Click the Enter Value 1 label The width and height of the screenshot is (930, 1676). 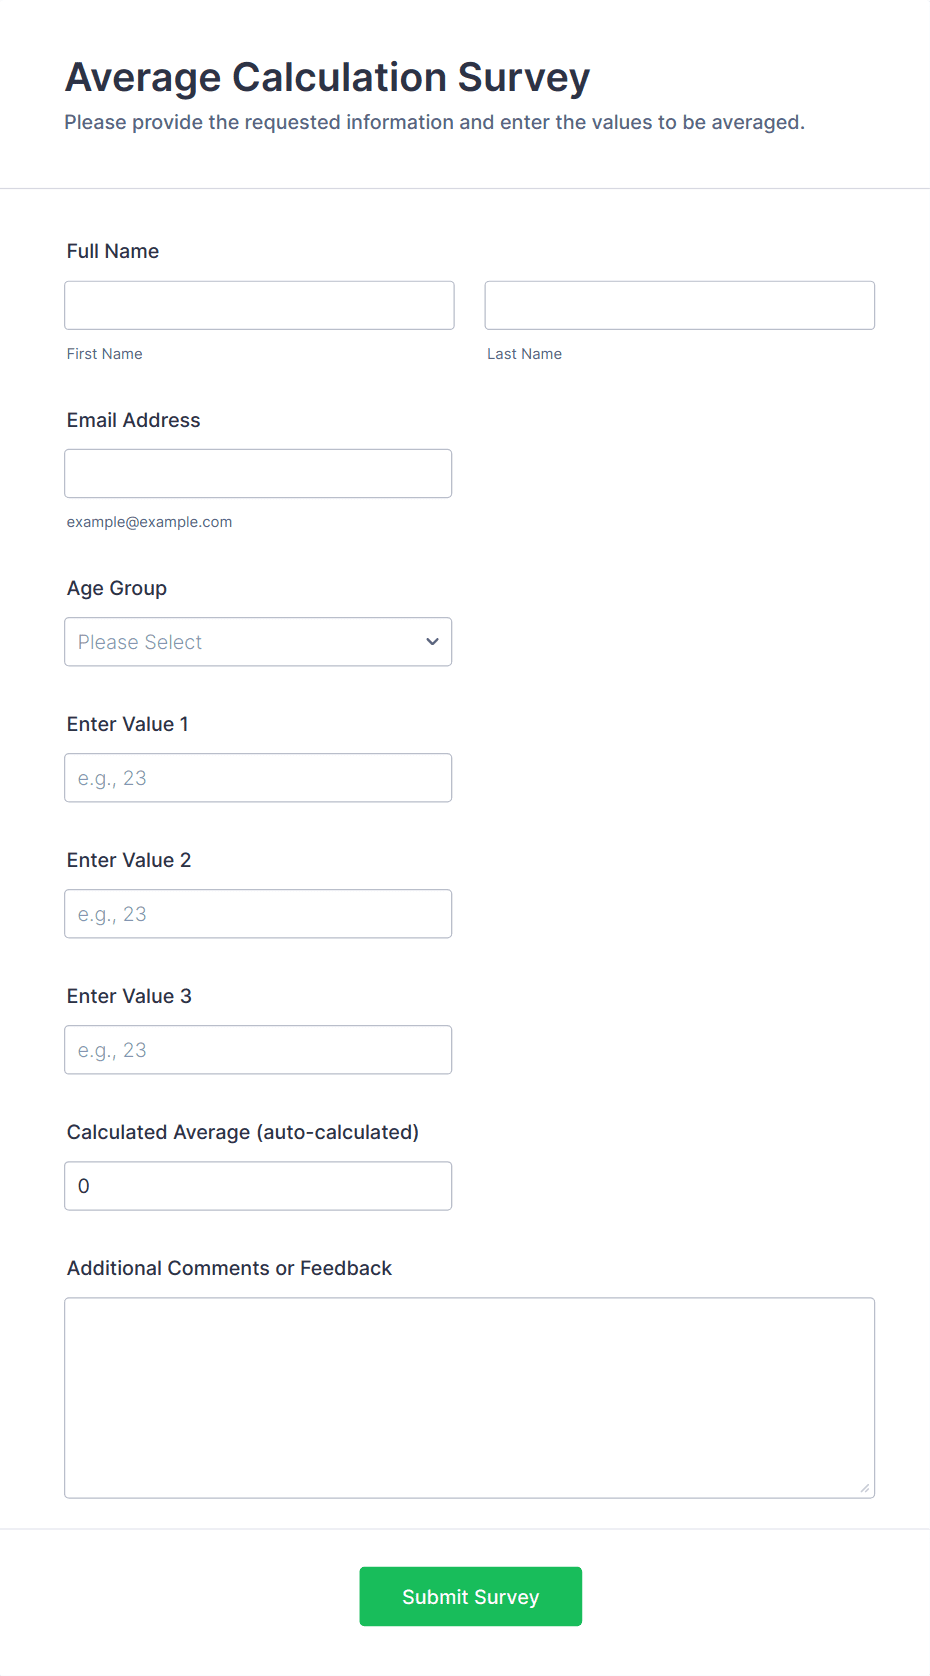pos(128,724)
